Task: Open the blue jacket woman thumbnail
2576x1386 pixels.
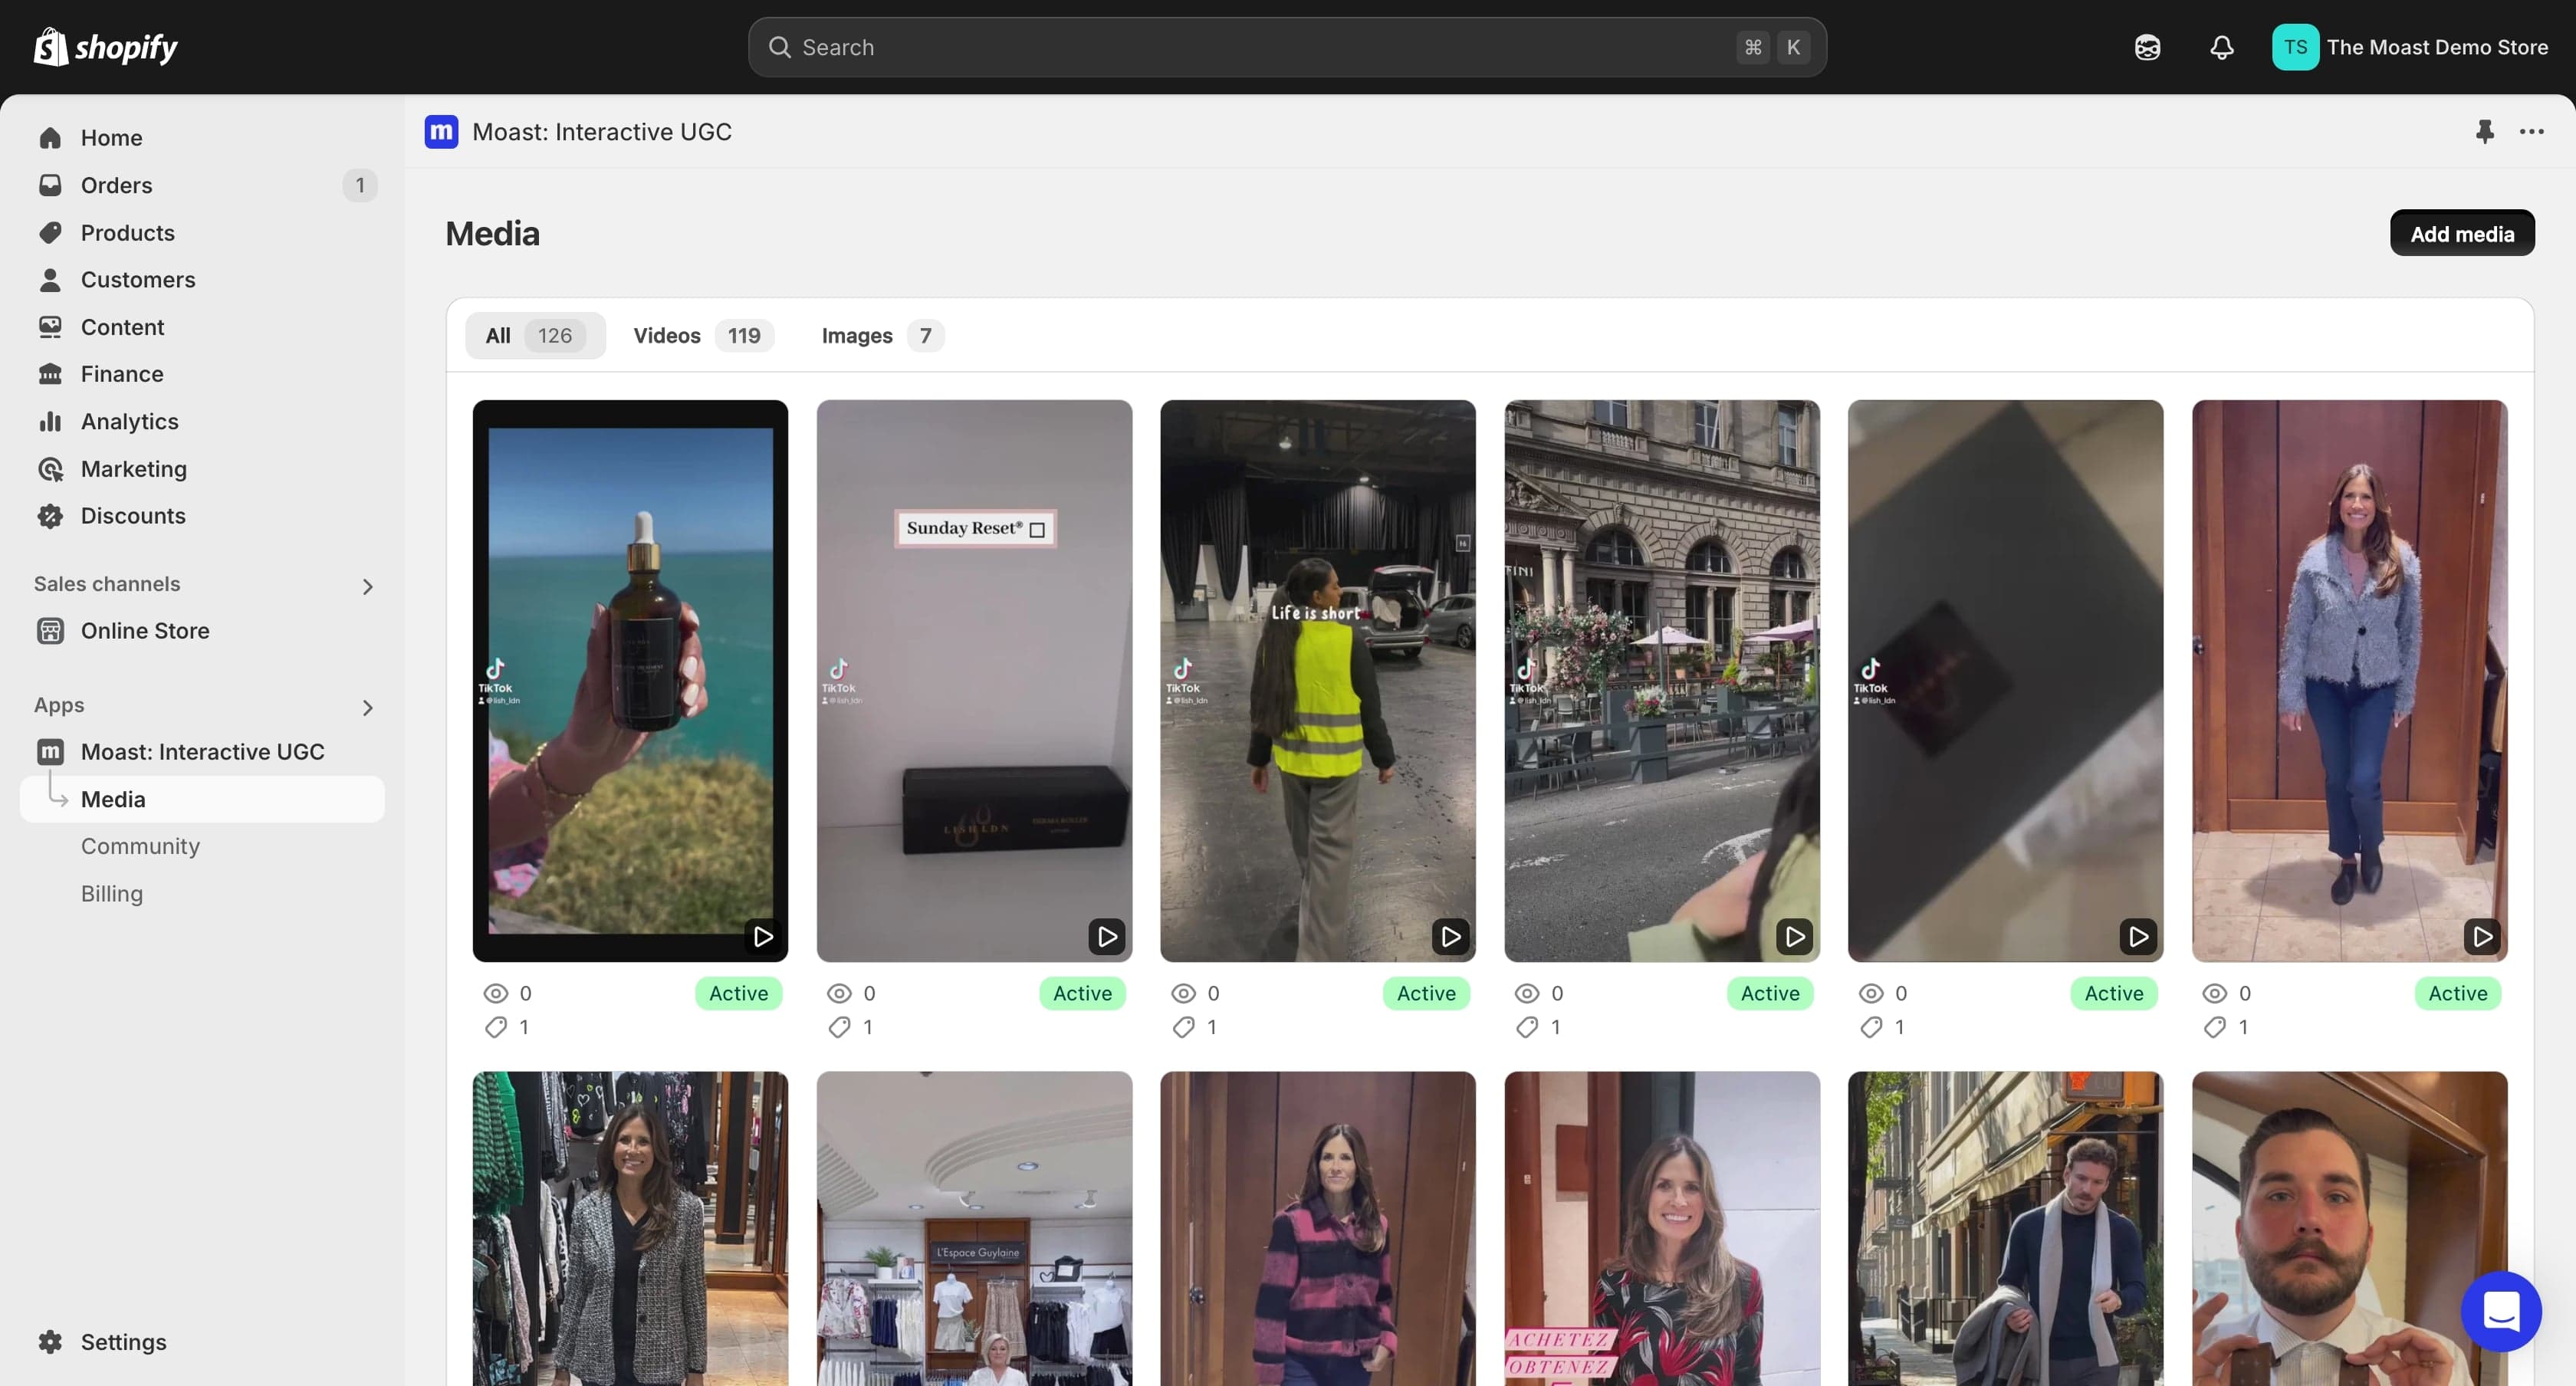Action: (x=2350, y=681)
